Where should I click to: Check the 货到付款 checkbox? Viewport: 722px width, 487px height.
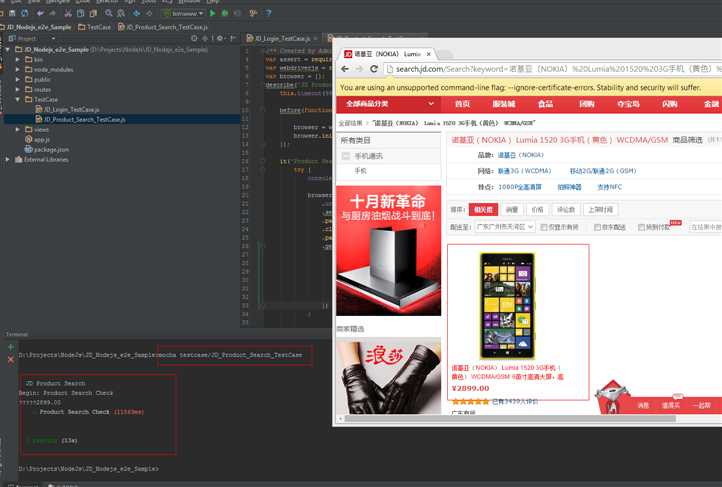[641, 227]
